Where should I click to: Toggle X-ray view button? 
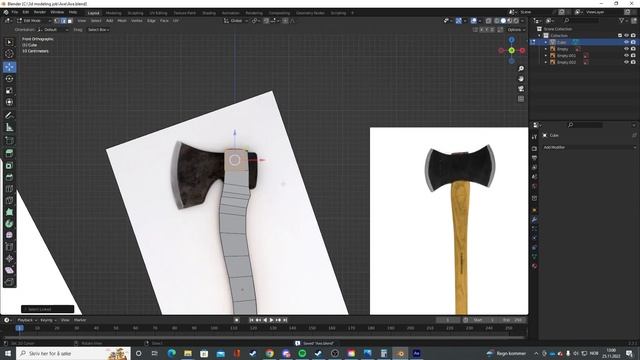489,21
